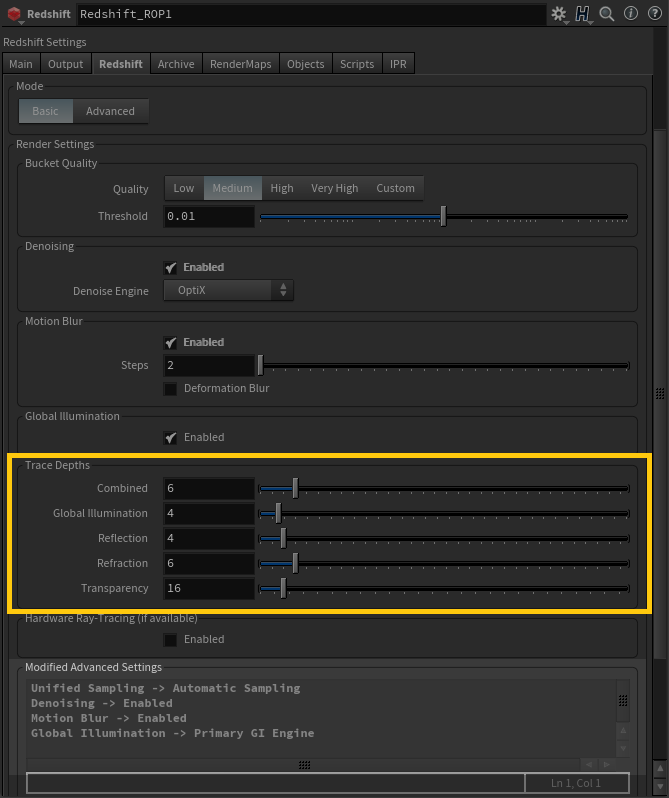
Task: Switch mode to Advanced
Action: 110,111
